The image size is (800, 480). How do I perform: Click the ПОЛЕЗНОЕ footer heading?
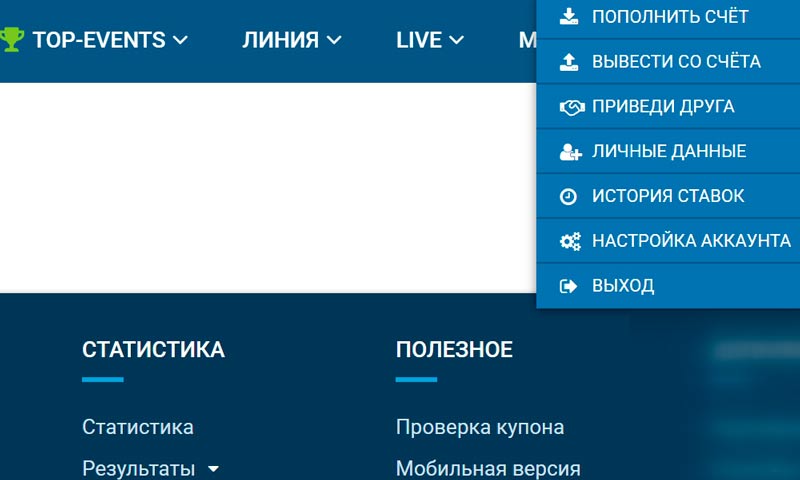click(x=454, y=350)
